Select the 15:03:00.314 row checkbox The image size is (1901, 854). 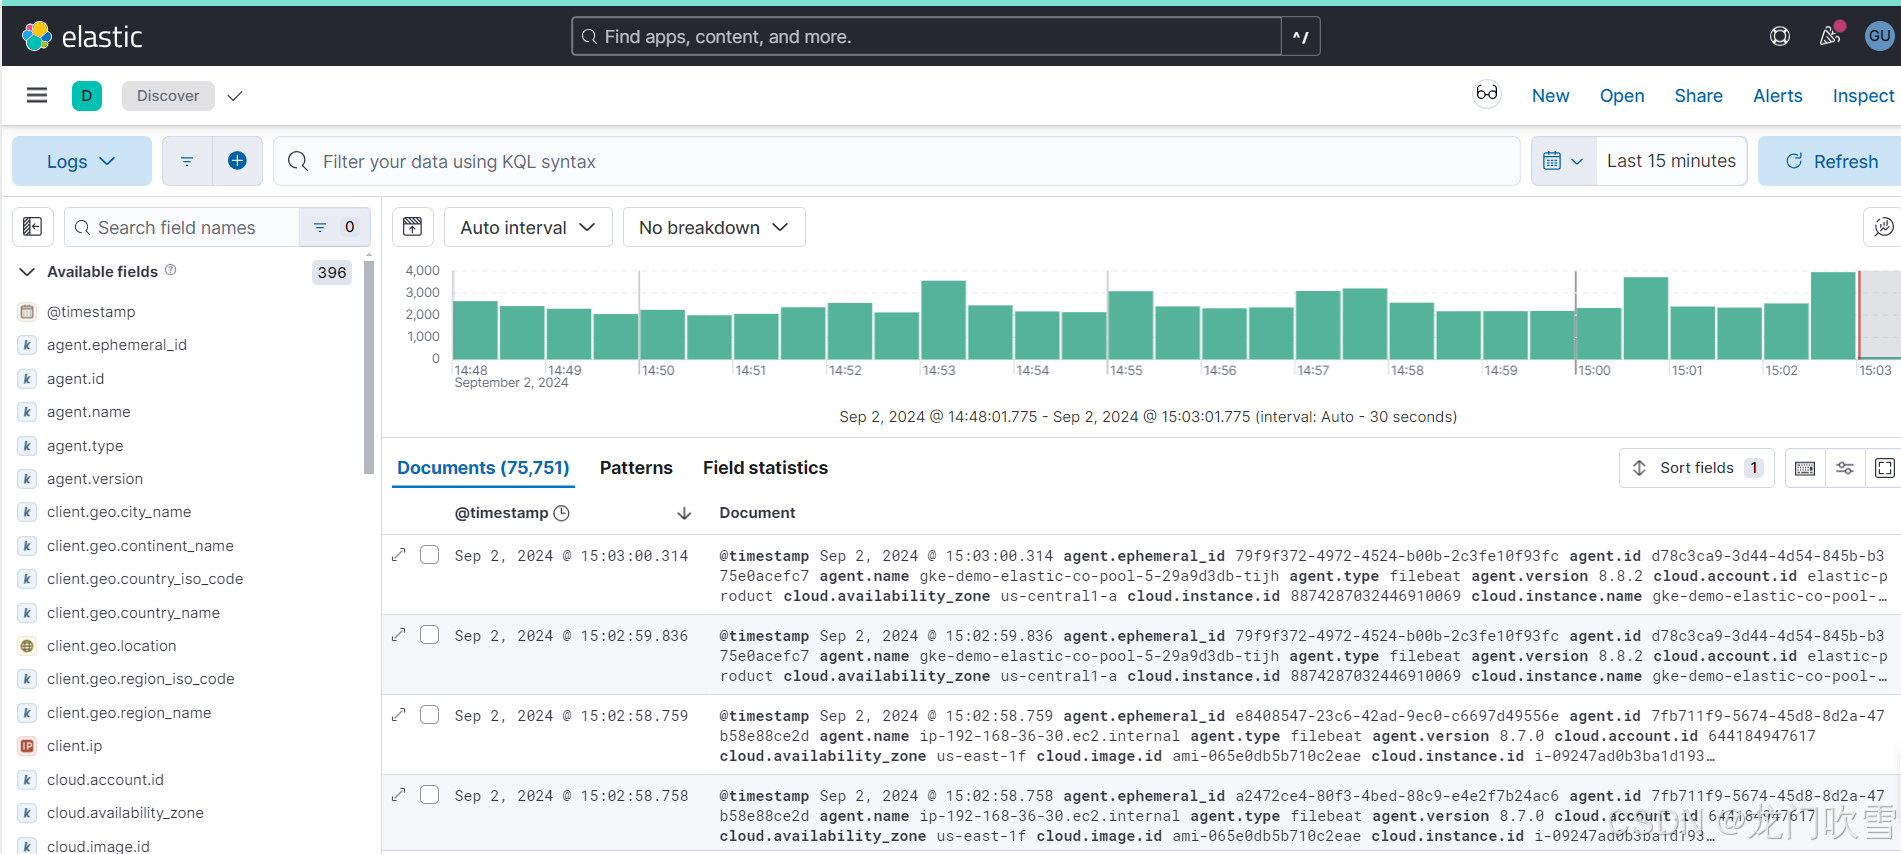[x=430, y=555]
